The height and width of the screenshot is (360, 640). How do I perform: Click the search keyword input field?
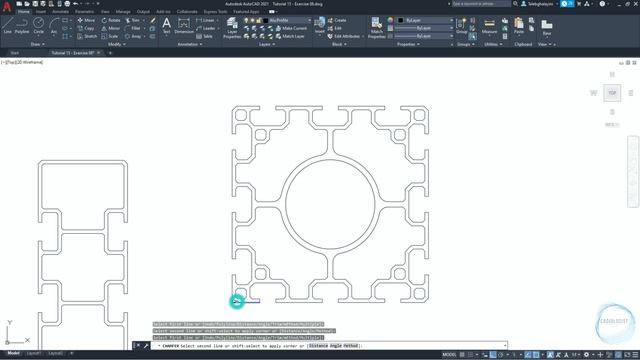(481, 4)
